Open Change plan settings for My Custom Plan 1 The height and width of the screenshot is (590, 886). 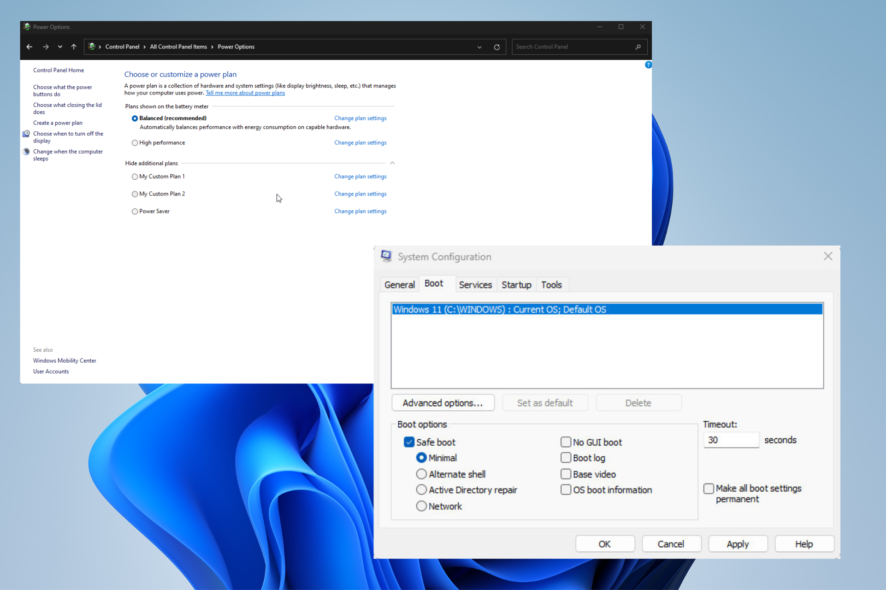click(361, 177)
